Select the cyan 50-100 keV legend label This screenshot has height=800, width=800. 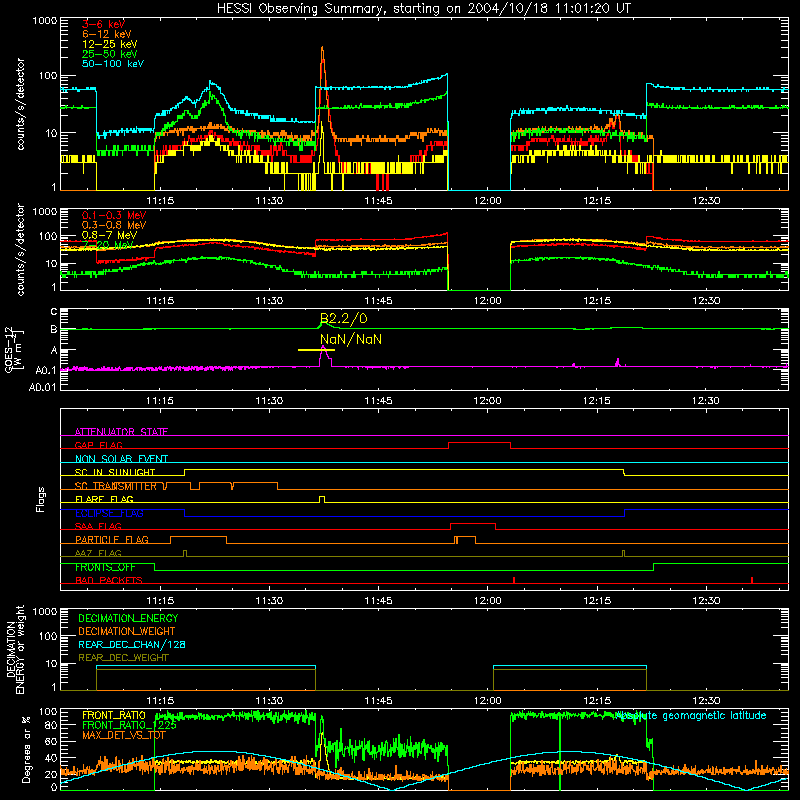coord(113,63)
